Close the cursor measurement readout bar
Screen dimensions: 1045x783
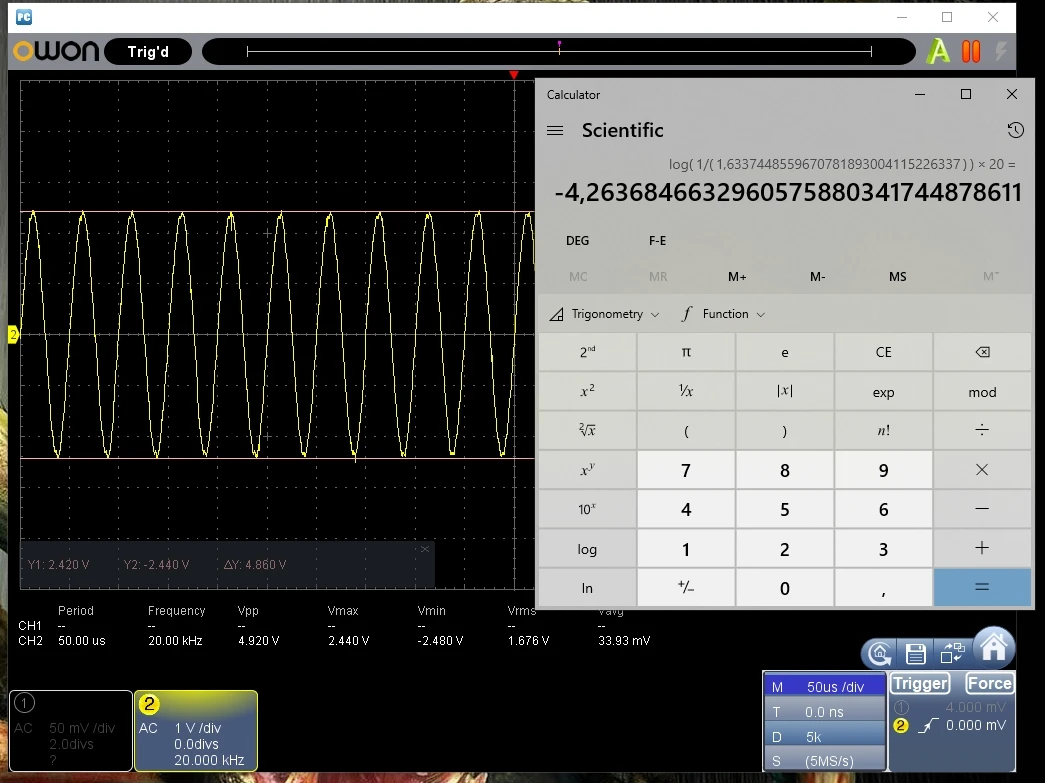[x=425, y=549]
